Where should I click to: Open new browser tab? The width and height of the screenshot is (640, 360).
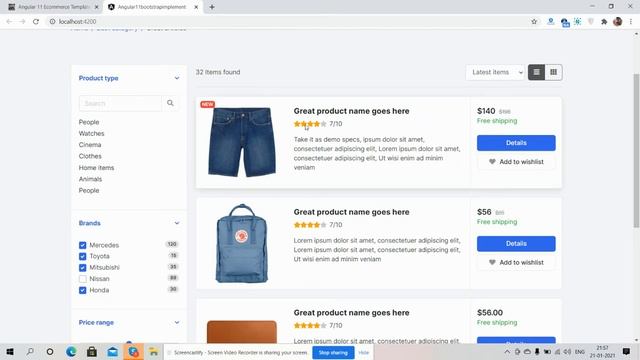pyautogui.click(x=212, y=7)
